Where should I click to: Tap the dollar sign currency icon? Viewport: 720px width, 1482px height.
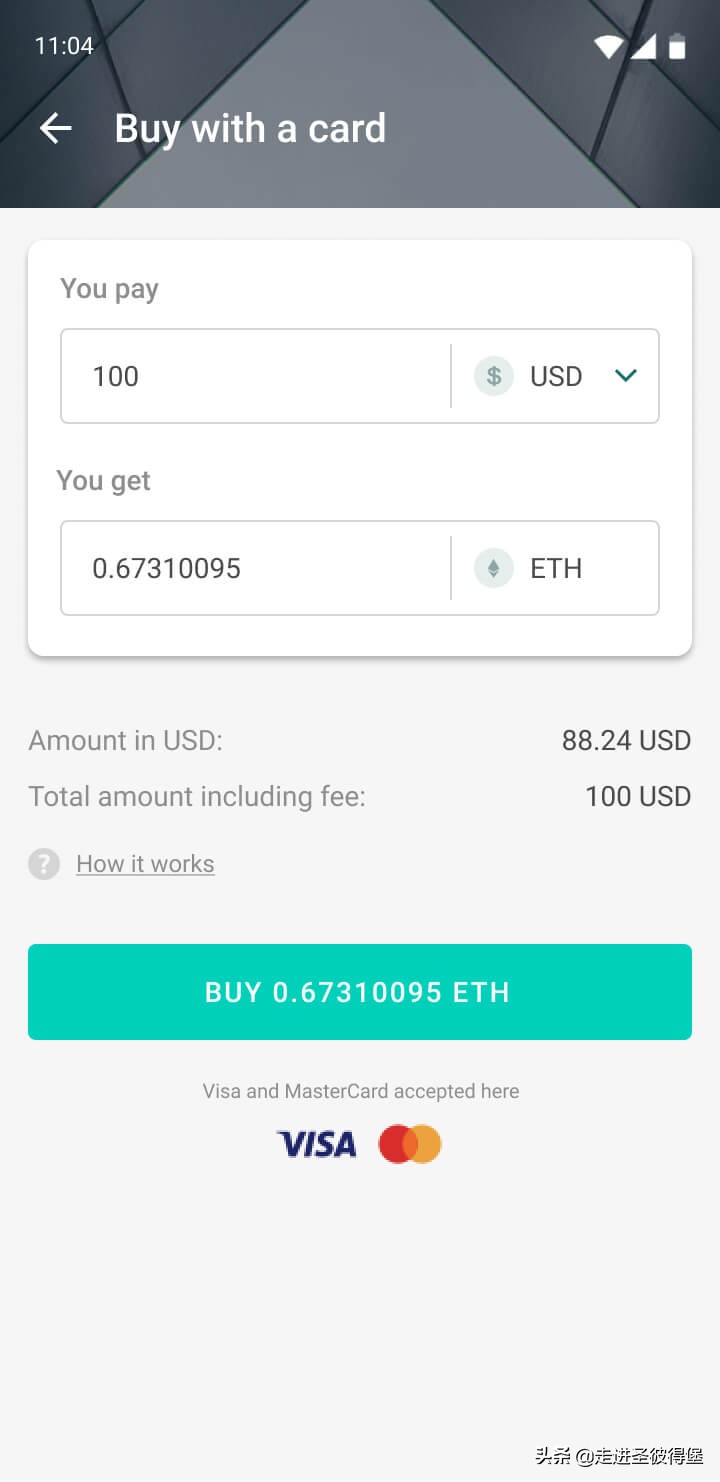(493, 376)
